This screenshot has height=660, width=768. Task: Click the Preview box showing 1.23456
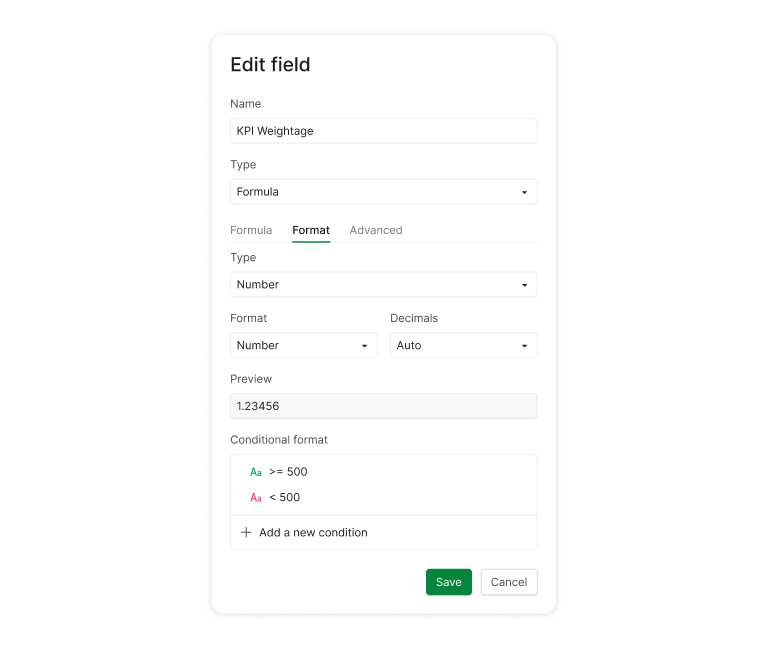[383, 406]
